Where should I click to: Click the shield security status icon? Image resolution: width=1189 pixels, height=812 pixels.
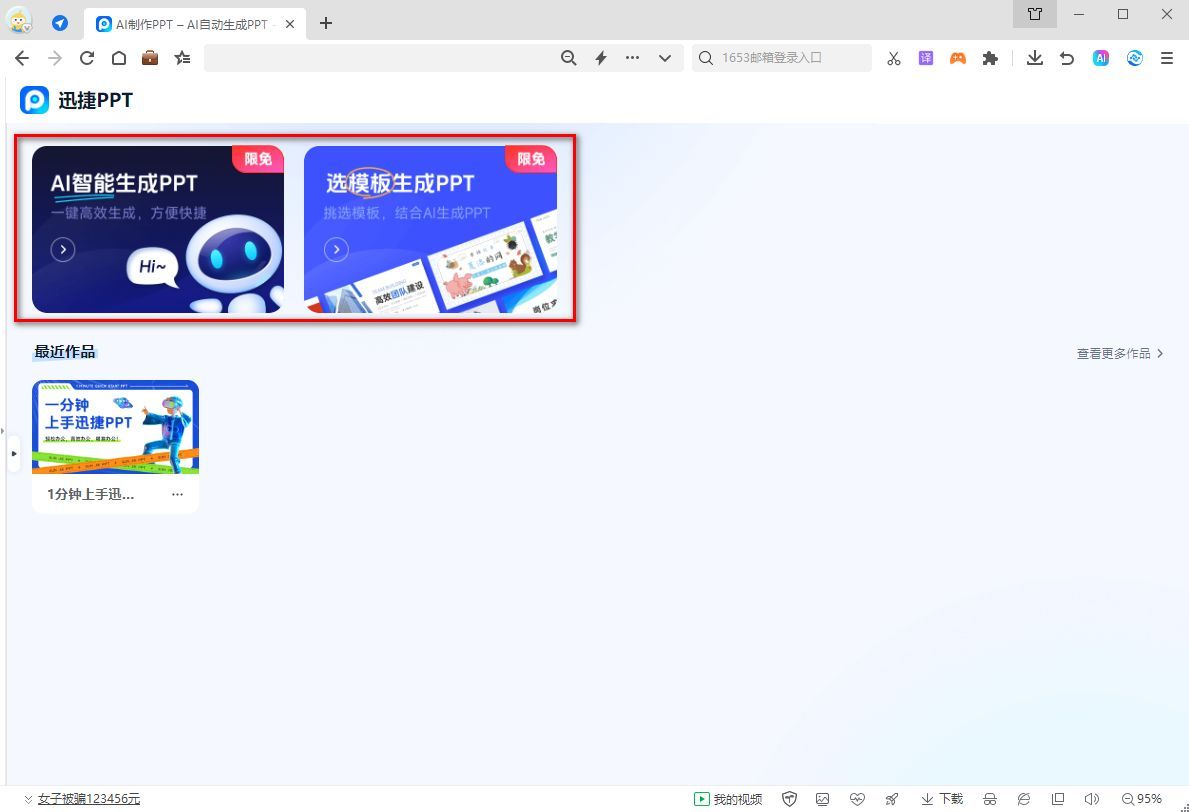pyautogui.click(x=789, y=799)
